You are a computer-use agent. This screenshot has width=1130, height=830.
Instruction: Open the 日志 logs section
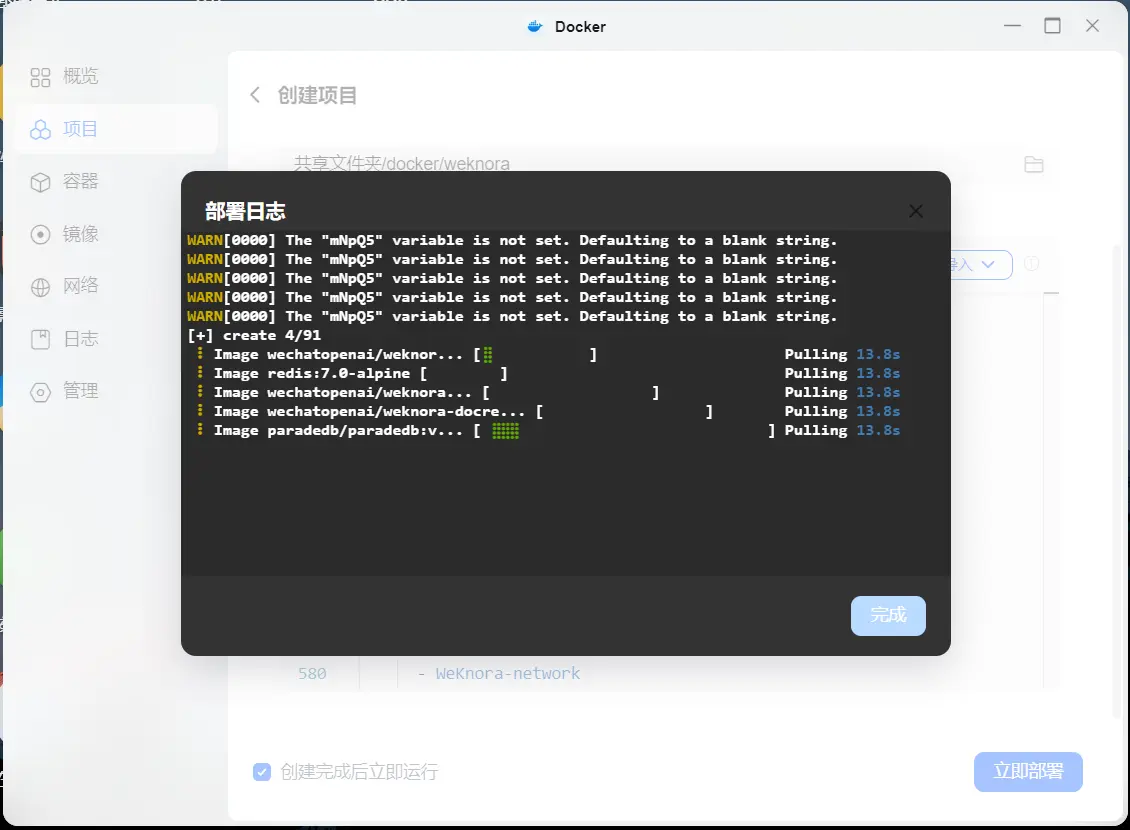coord(115,339)
